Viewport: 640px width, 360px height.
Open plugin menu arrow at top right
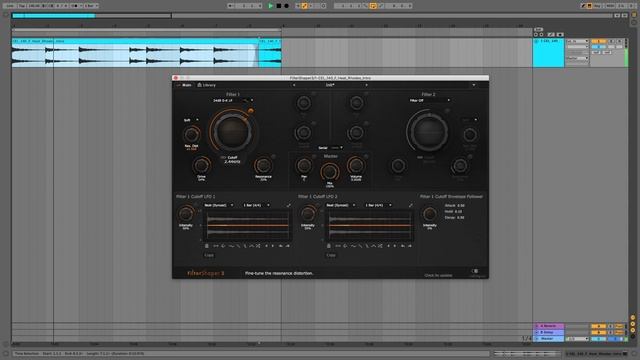[473, 85]
